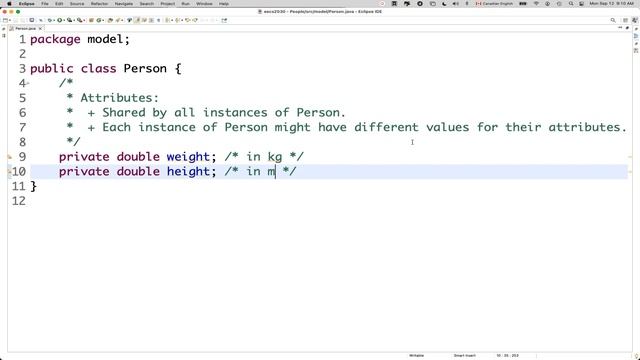The width and height of the screenshot is (640, 360).
Task: Open the File menu
Action: 45,4
